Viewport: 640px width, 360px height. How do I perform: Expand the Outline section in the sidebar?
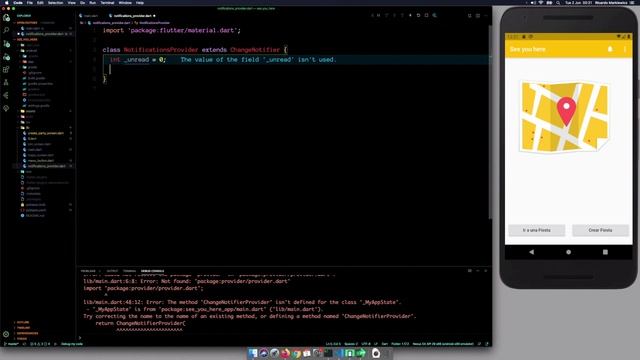(23, 322)
